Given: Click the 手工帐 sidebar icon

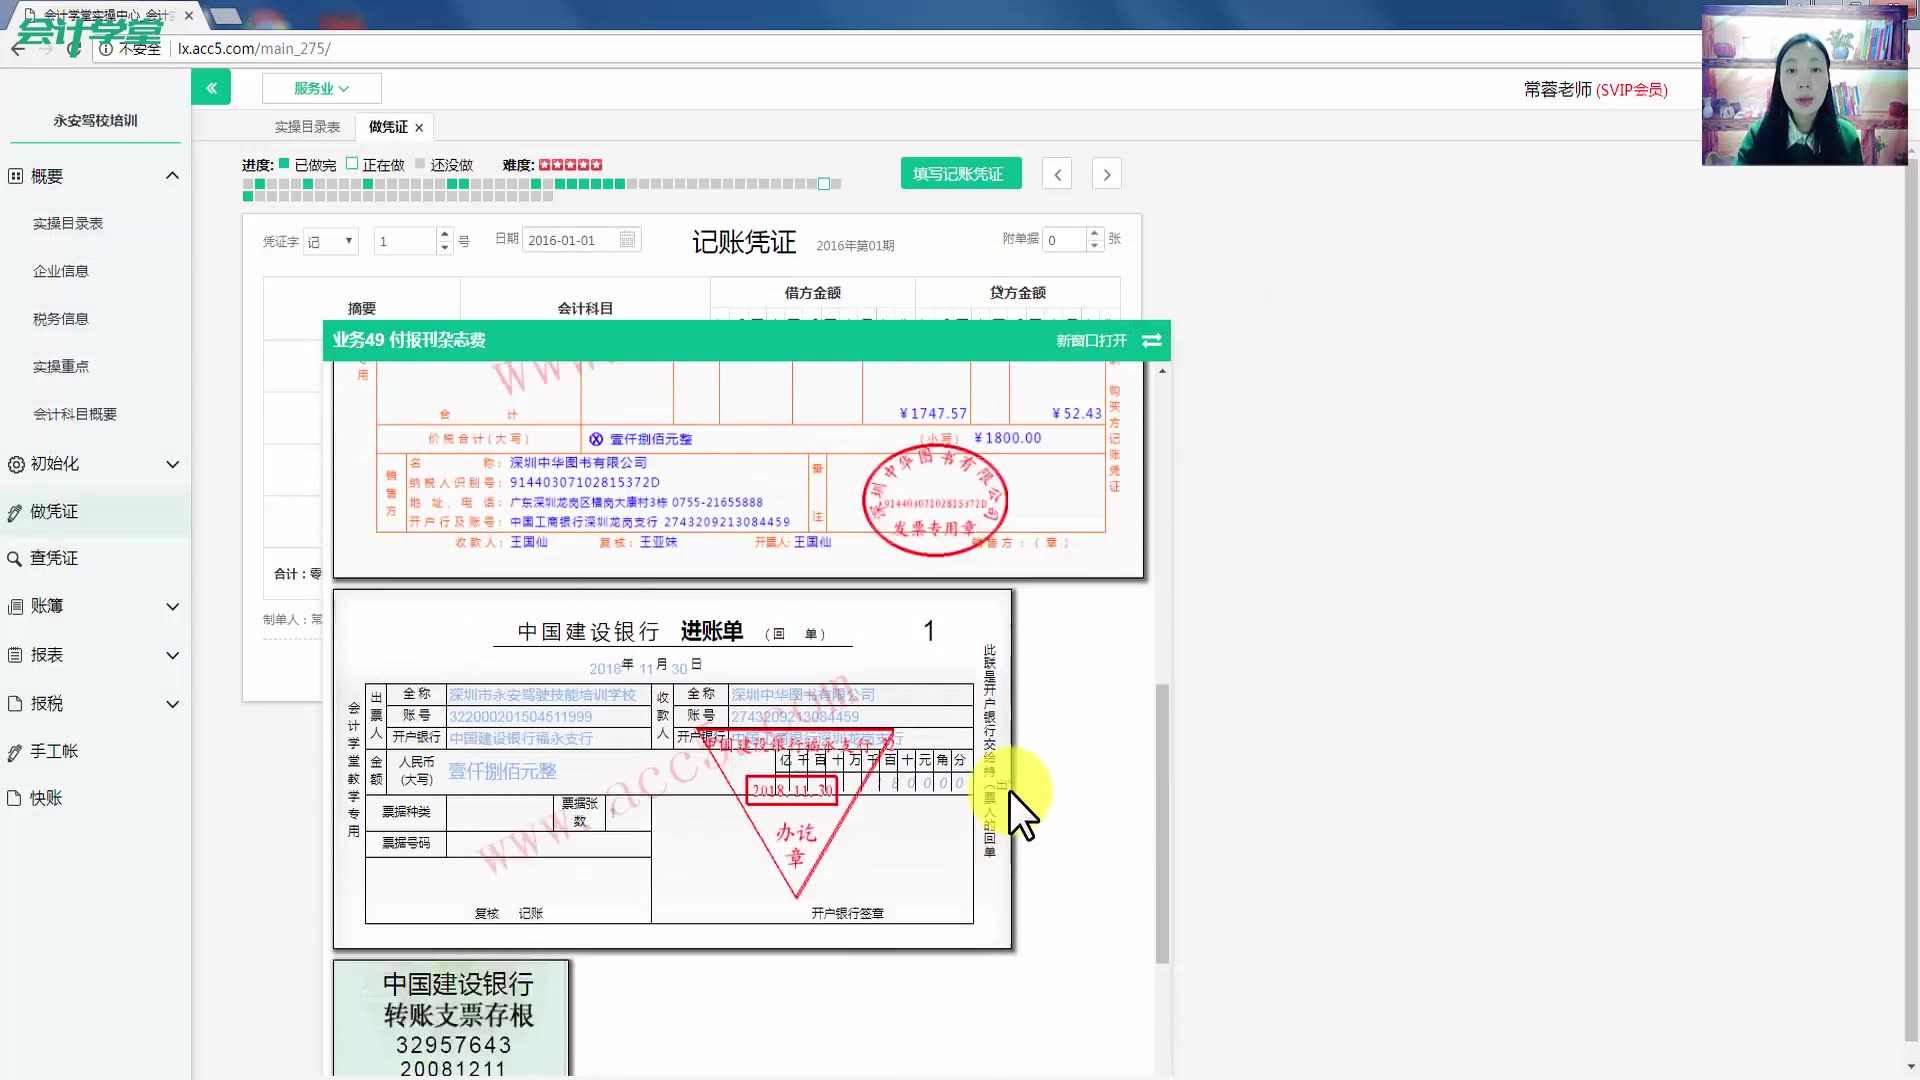Looking at the screenshot, I should click(x=55, y=750).
